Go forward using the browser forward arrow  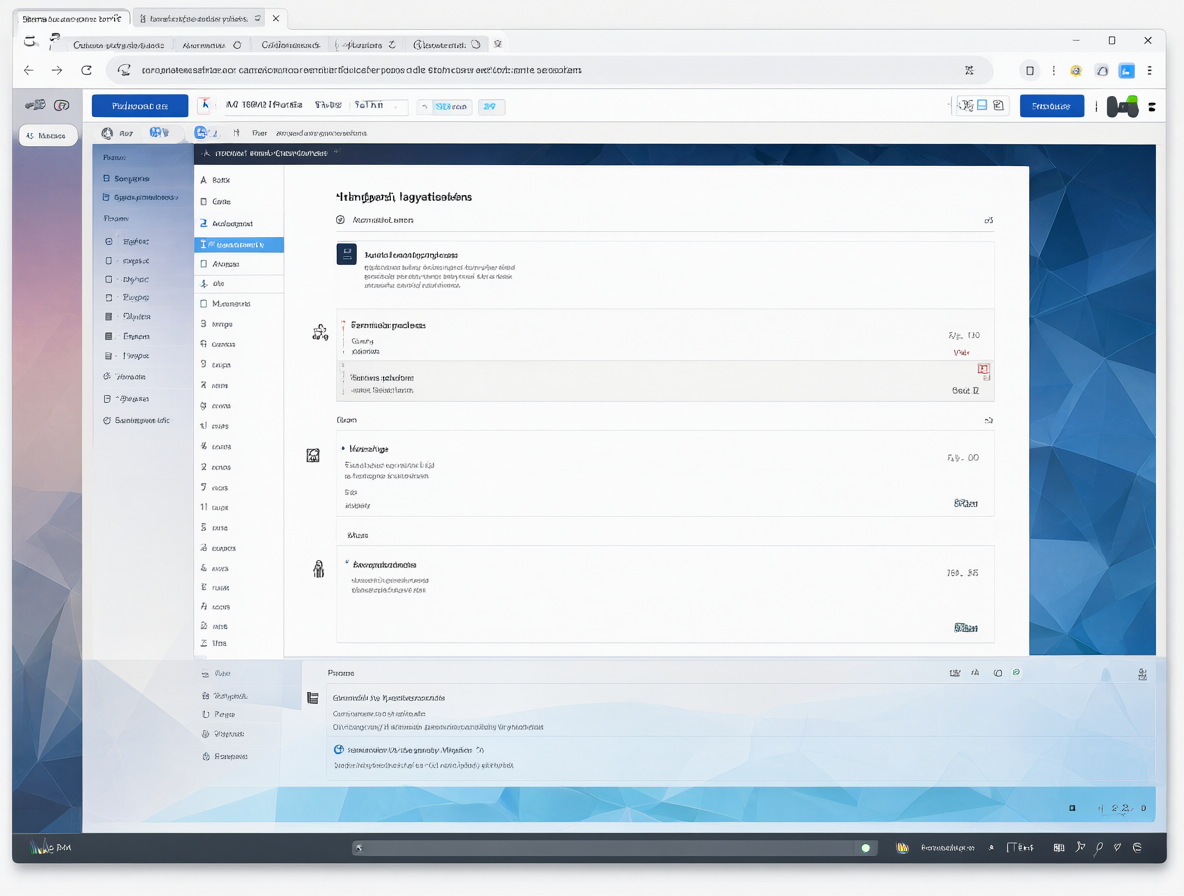click(57, 70)
